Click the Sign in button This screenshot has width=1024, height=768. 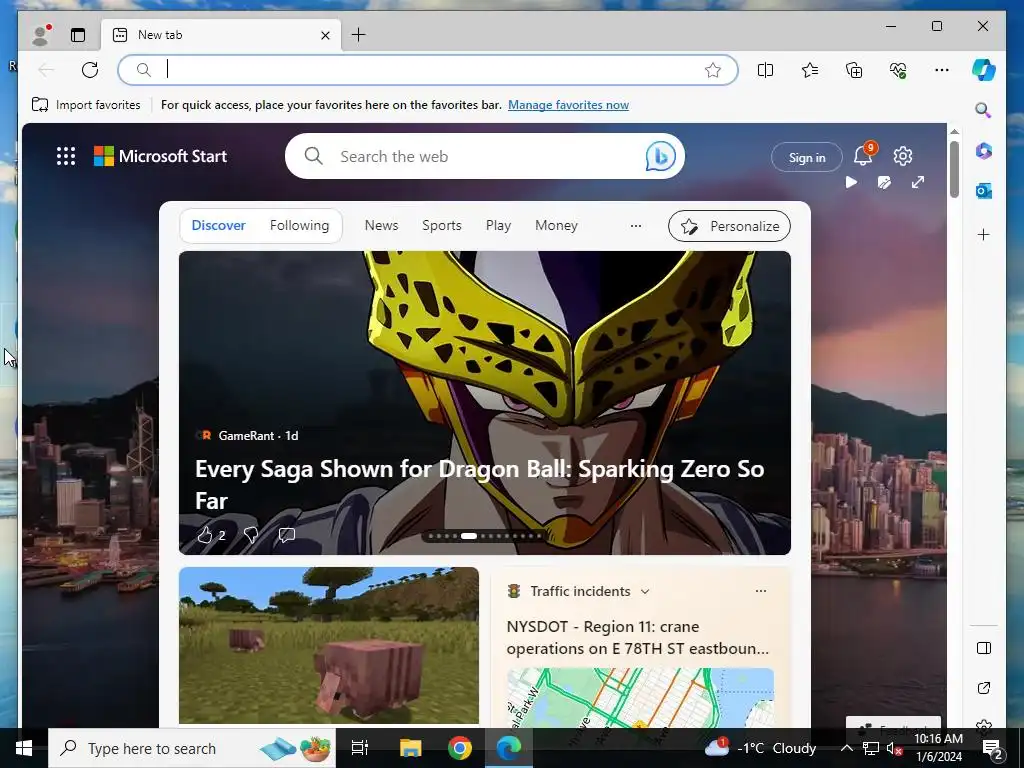click(x=807, y=157)
